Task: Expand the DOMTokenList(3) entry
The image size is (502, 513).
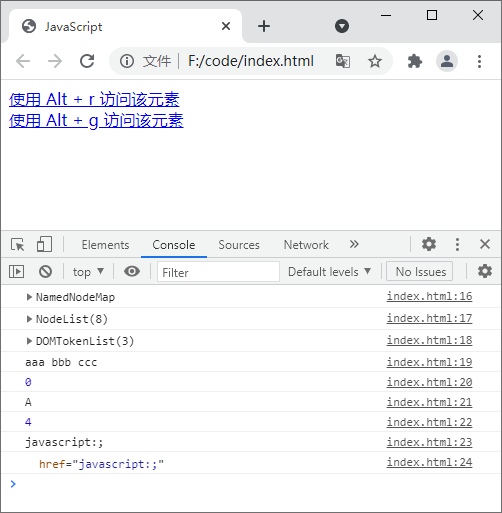Action: pyautogui.click(x=29, y=341)
